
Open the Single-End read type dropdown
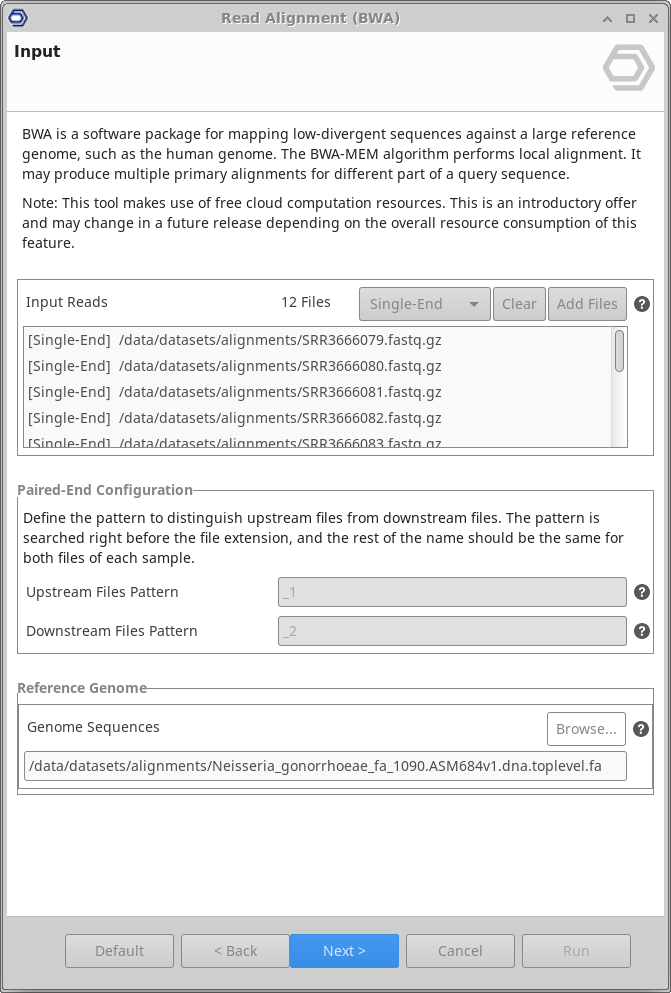click(424, 304)
